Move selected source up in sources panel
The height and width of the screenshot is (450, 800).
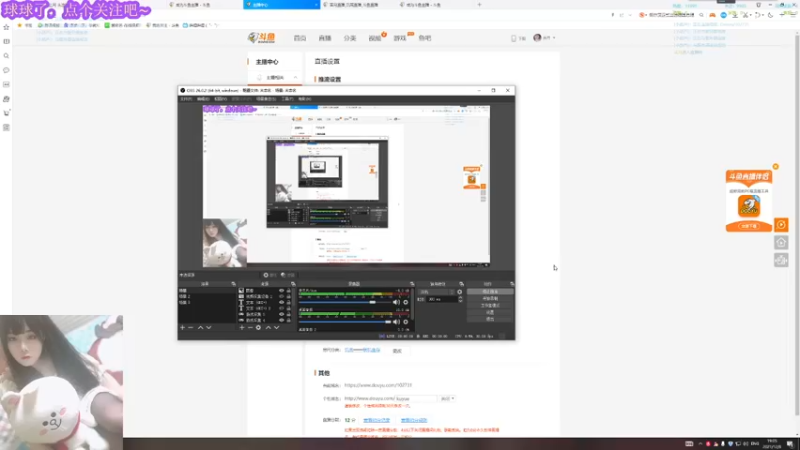(x=268, y=328)
